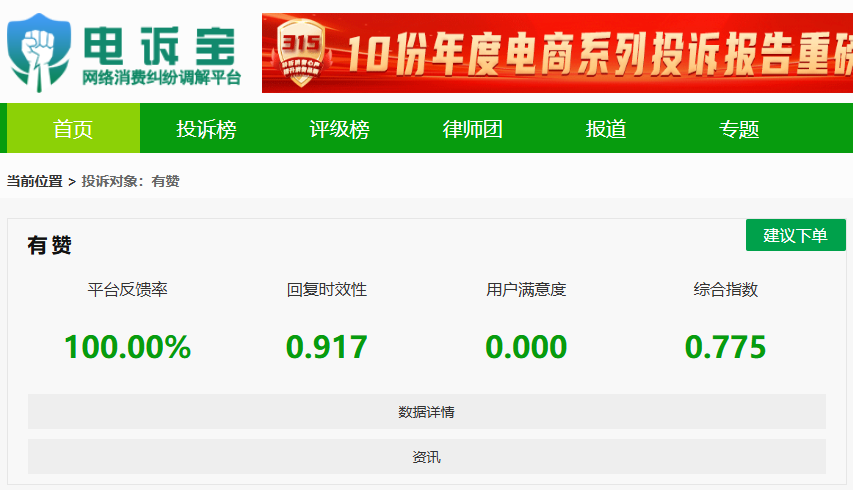Screen dimensions: 853x490
Task: Expand the 数据详情 bar
Action: [426, 412]
